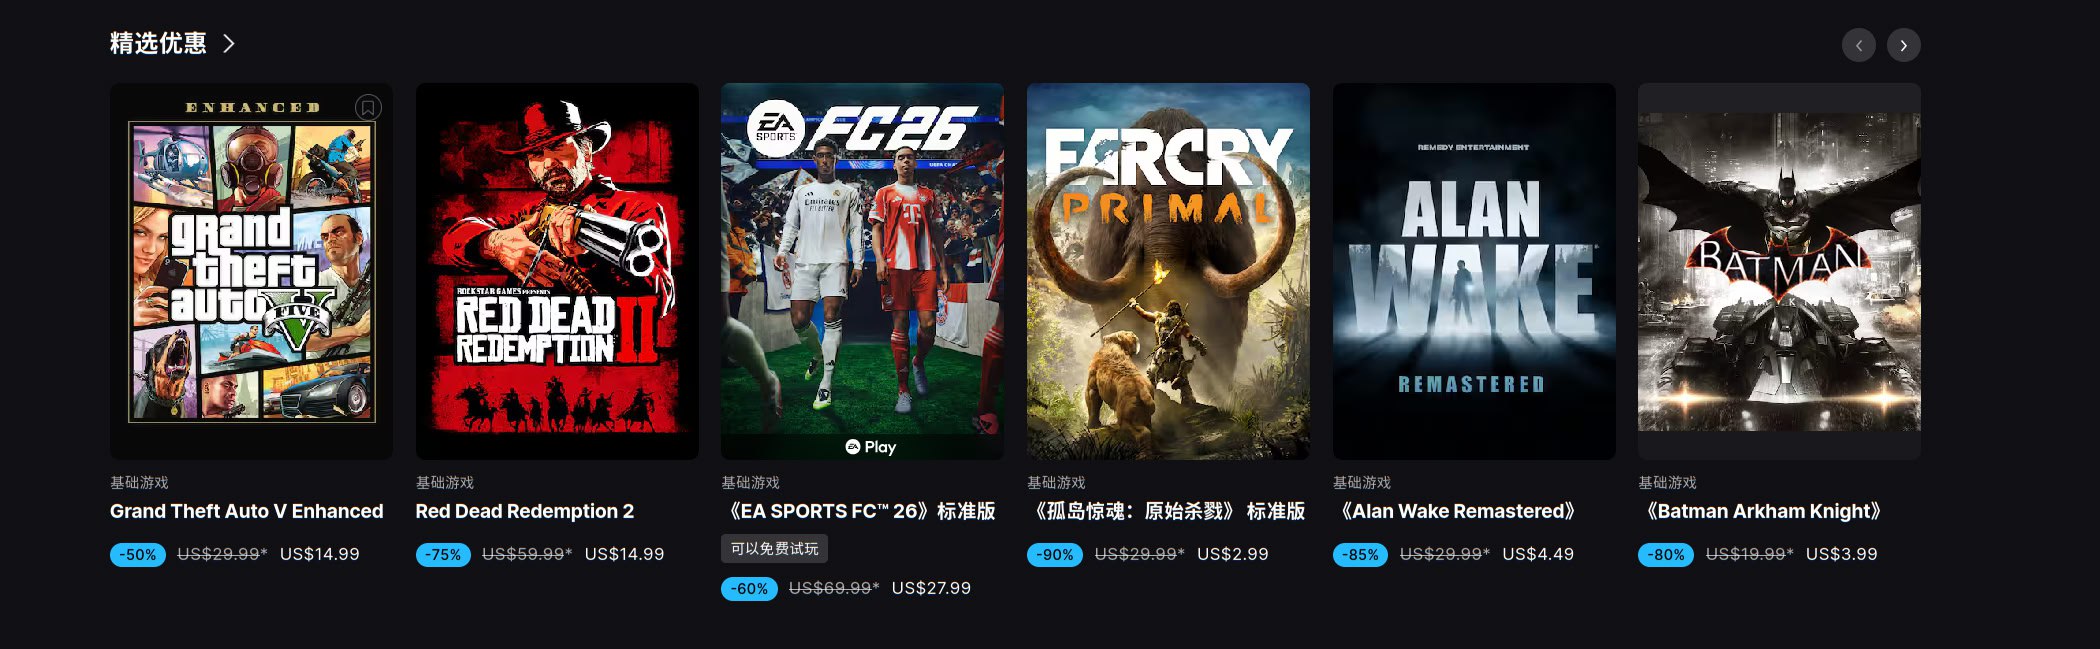Click the -60% discount badge for FC 26
Screen dimensions: 2100x649
749,588
